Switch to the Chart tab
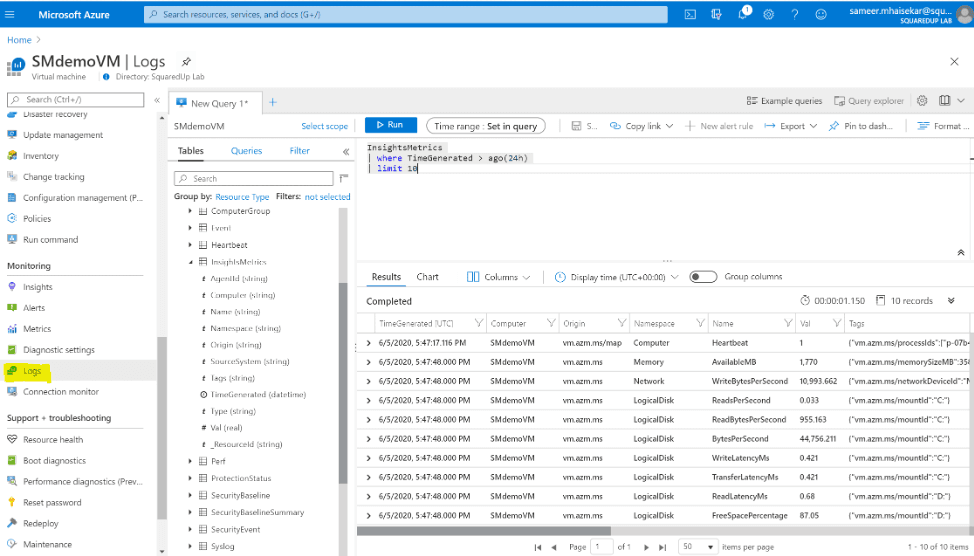This screenshot has width=974, height=556. tap(427, 277)
